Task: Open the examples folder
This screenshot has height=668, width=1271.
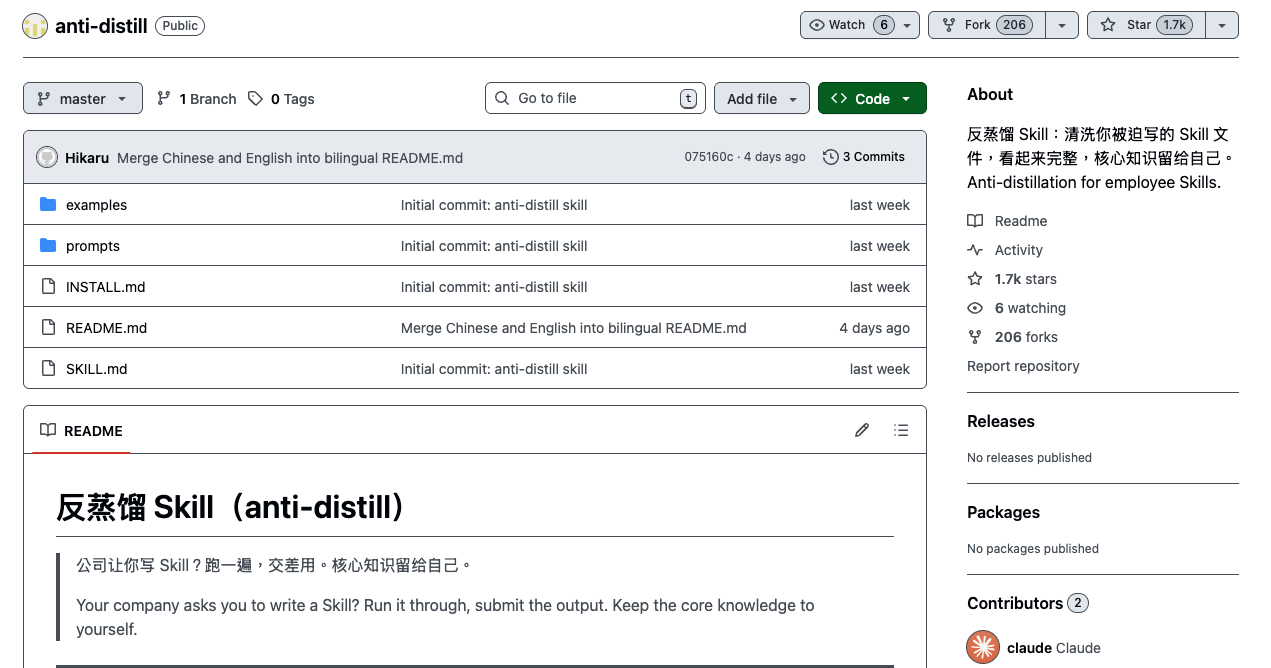Action: tap(96, 205)
